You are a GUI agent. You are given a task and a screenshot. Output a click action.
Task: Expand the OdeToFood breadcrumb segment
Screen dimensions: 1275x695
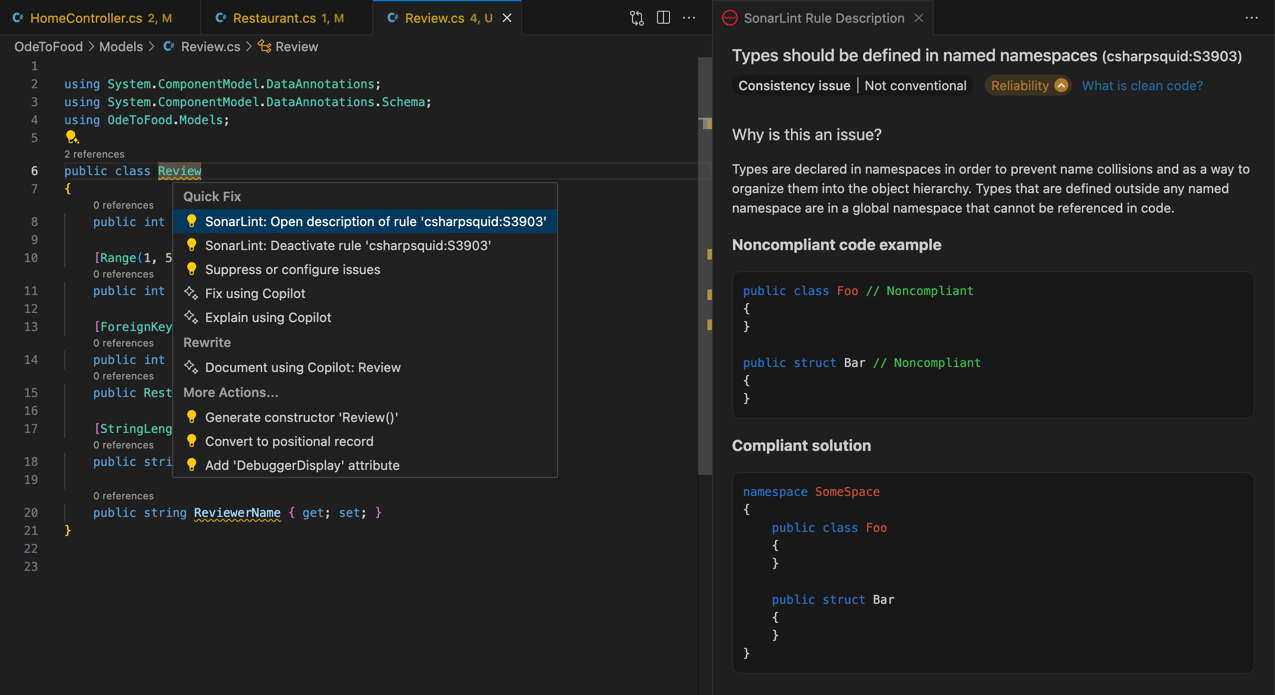(x=49, y=47)
